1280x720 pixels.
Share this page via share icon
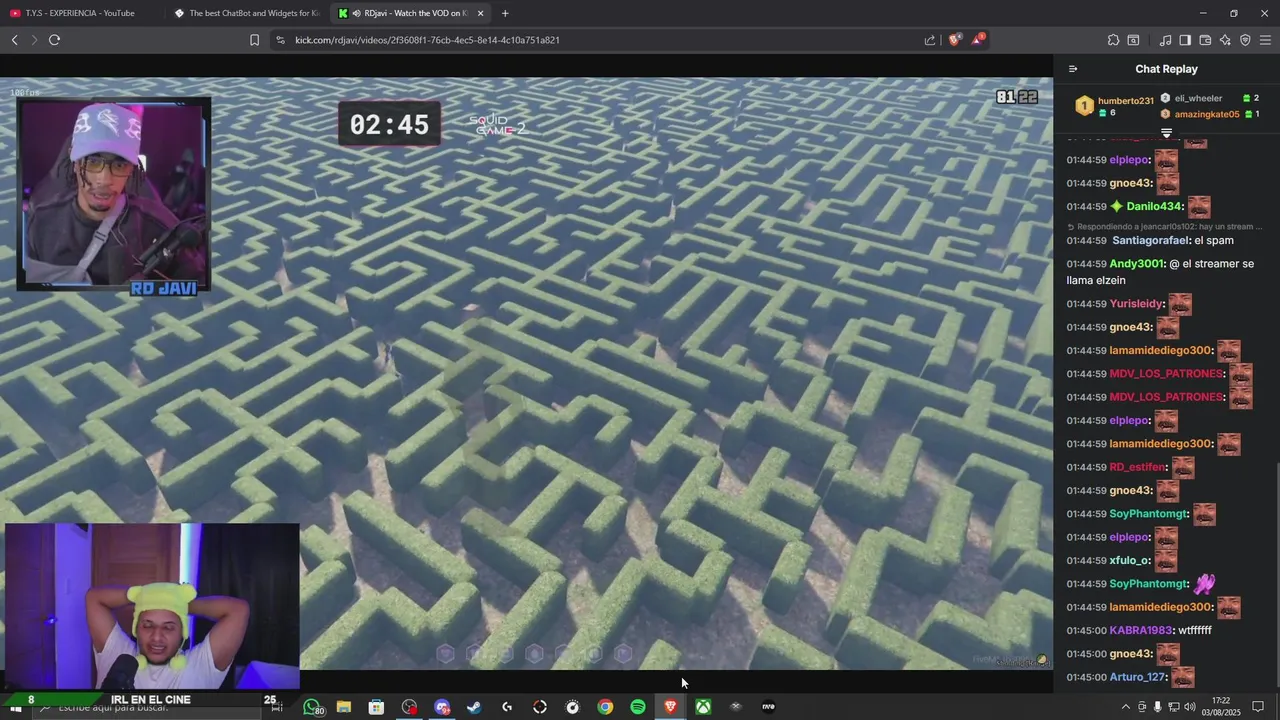pyautogui.click(x=930, y=40)
